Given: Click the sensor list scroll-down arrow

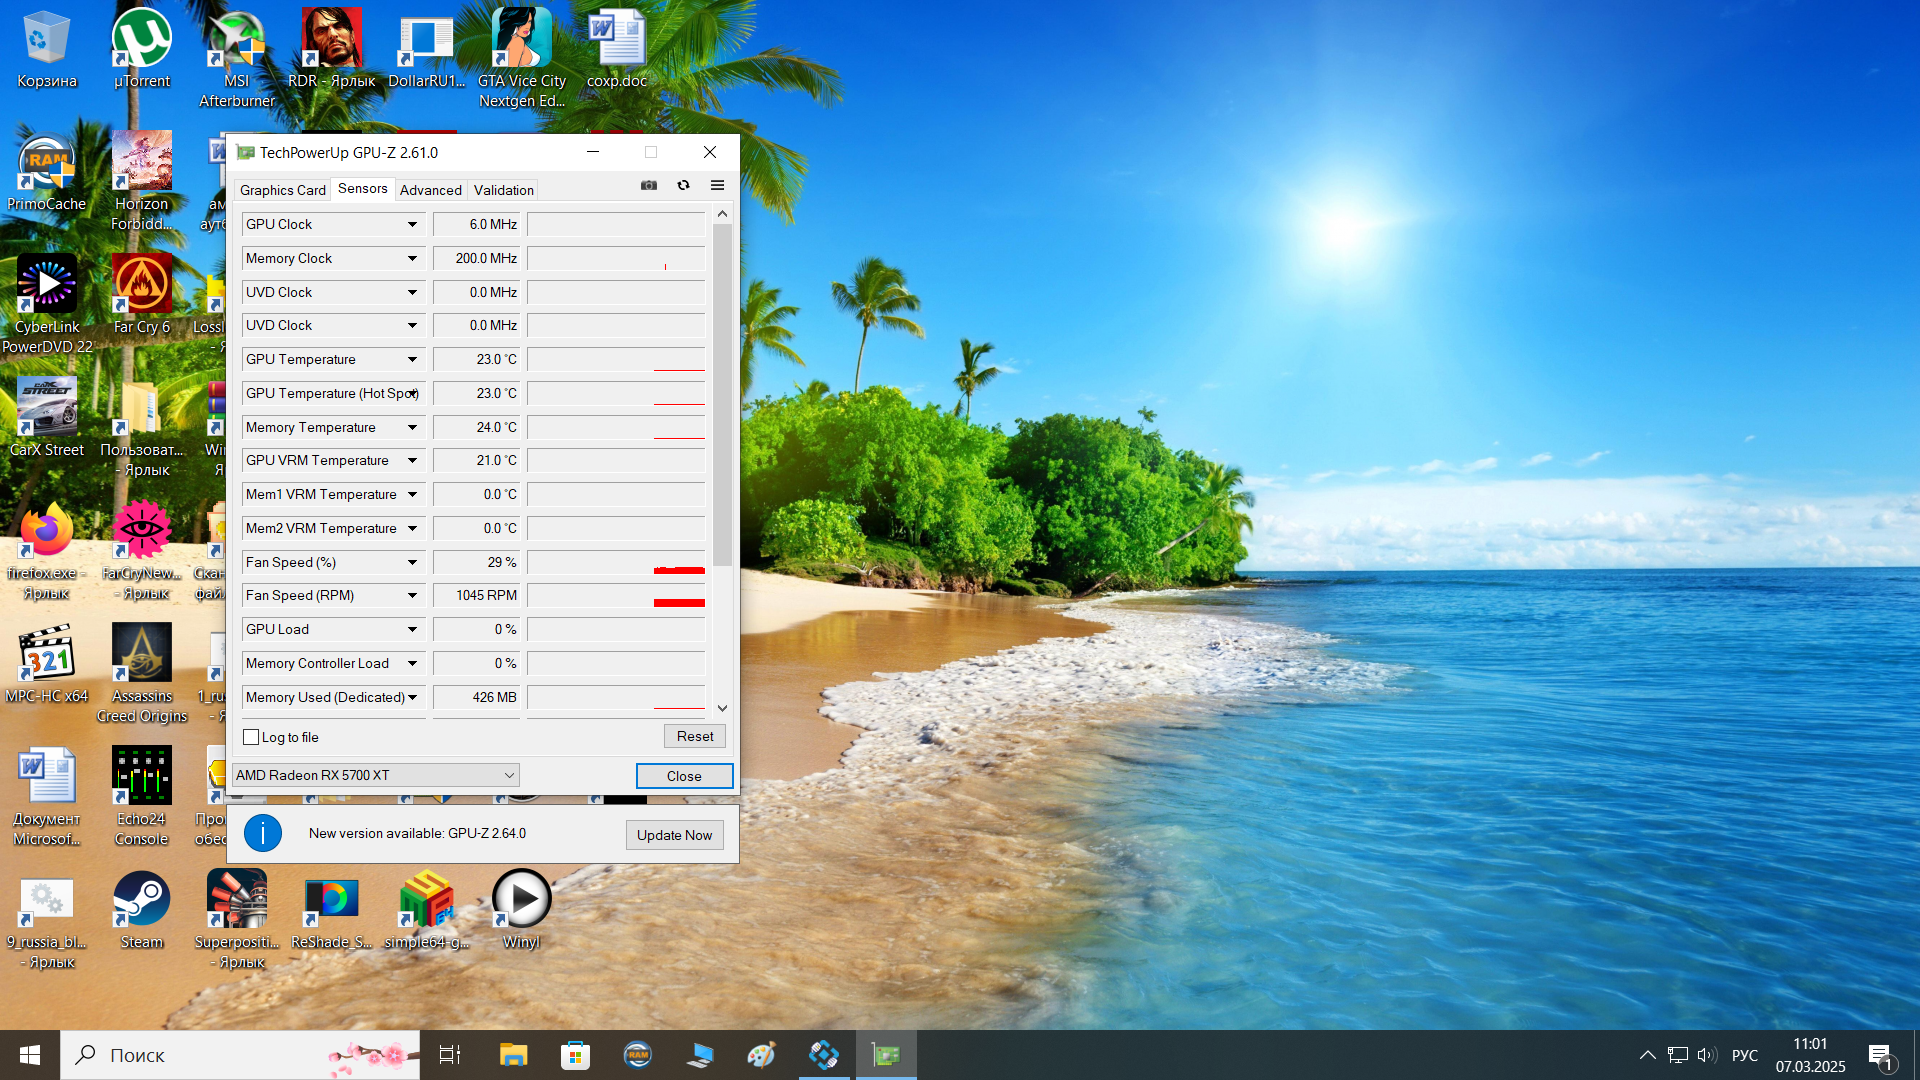Looking at the screenshot, I should click(722, 708).
